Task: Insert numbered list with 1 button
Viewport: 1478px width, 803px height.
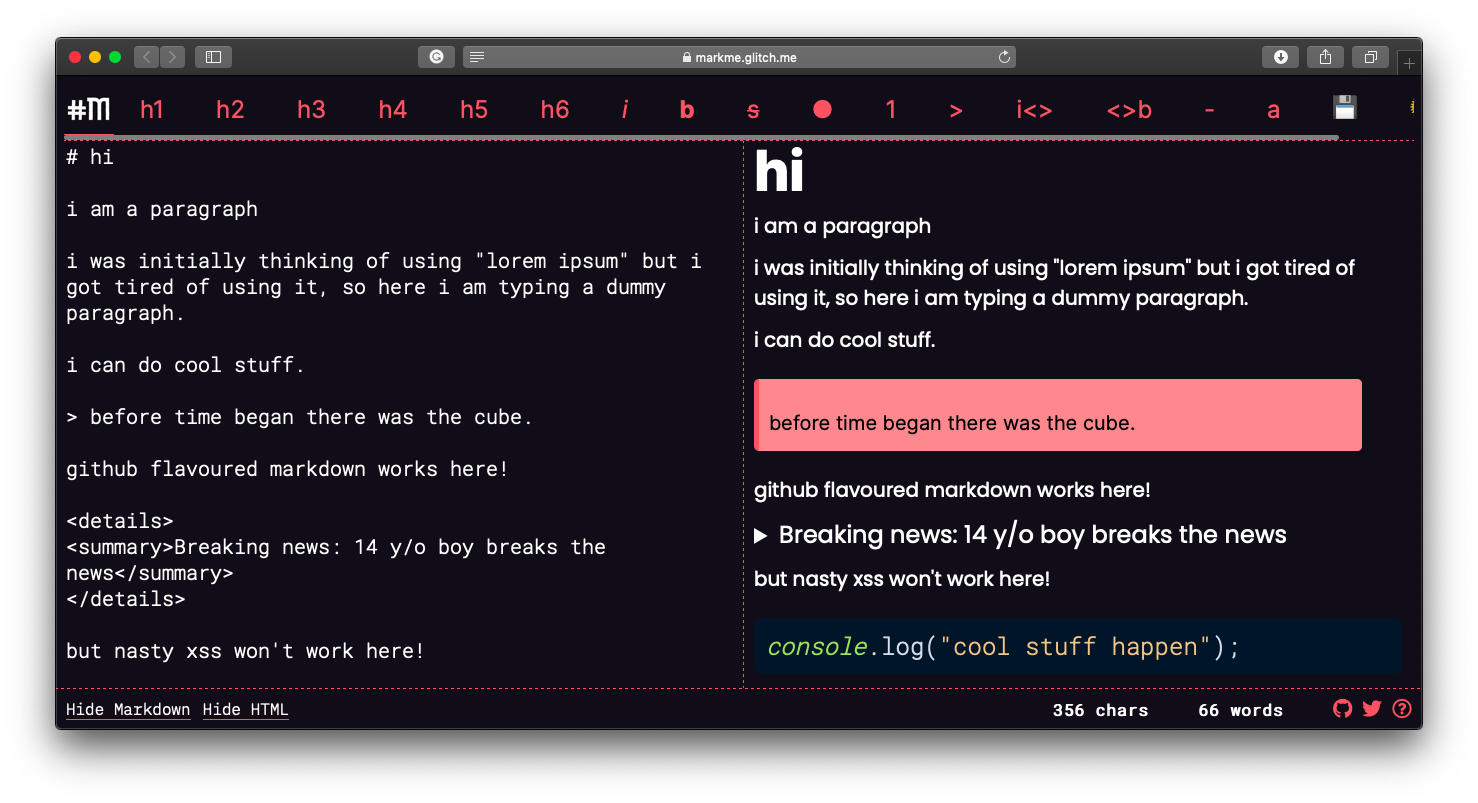Action: coord(890,109)
